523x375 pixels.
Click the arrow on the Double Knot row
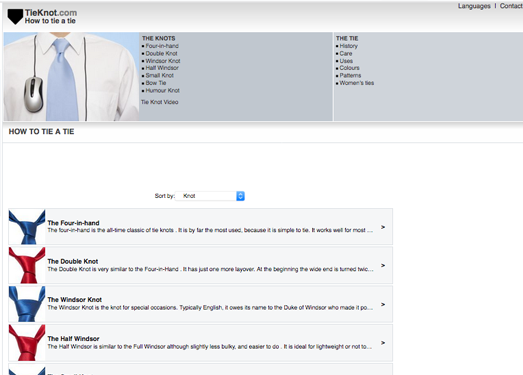coord(383,265)
